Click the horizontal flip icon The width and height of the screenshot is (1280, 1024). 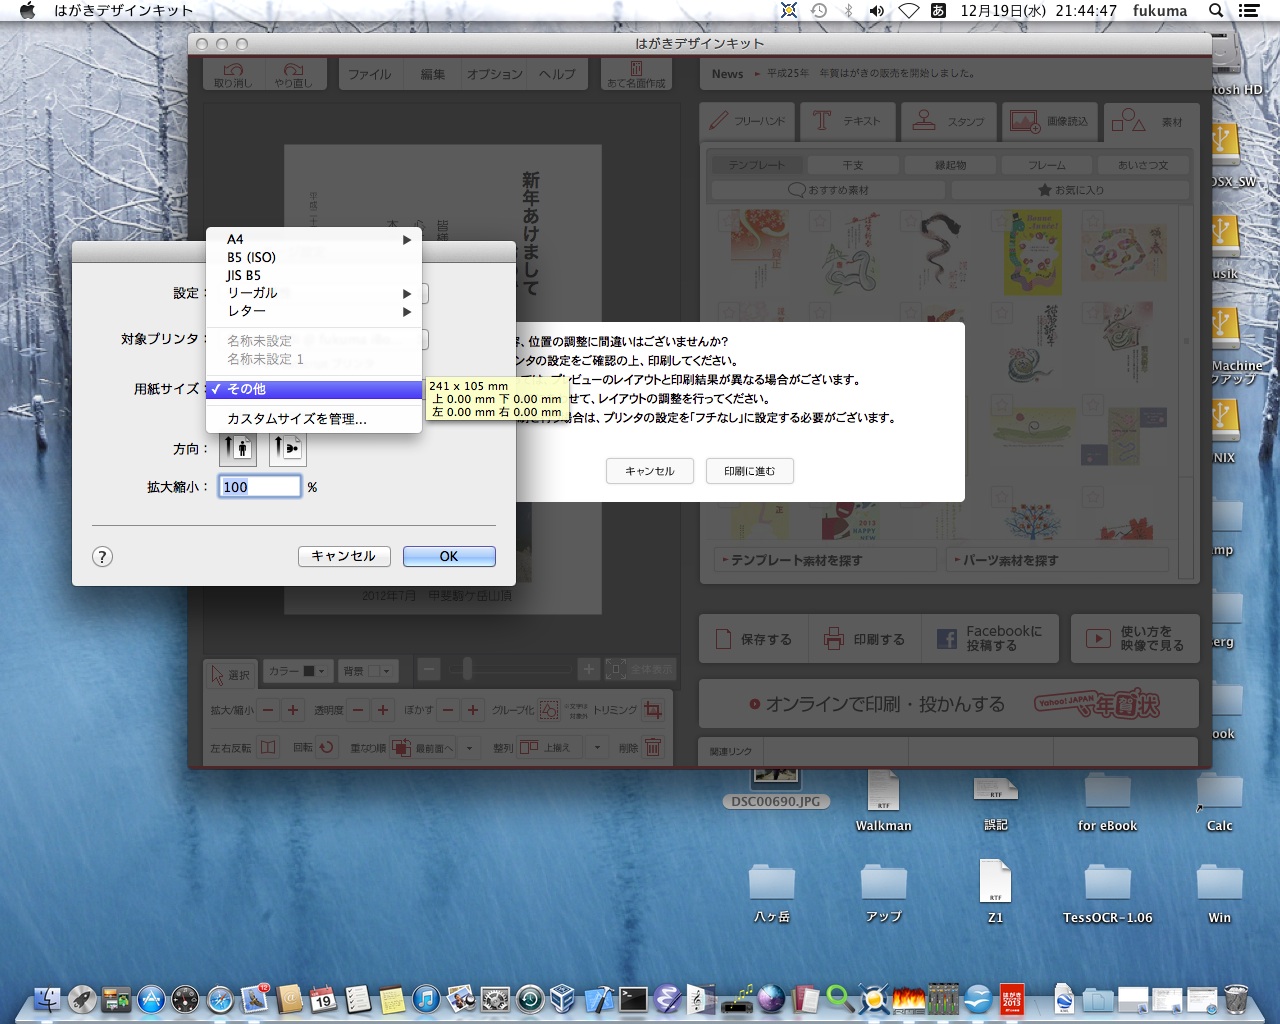point(268,747)
